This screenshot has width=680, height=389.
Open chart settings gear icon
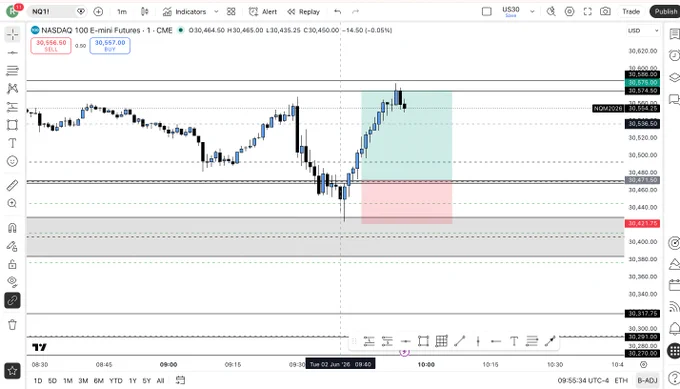click(569, 12)
